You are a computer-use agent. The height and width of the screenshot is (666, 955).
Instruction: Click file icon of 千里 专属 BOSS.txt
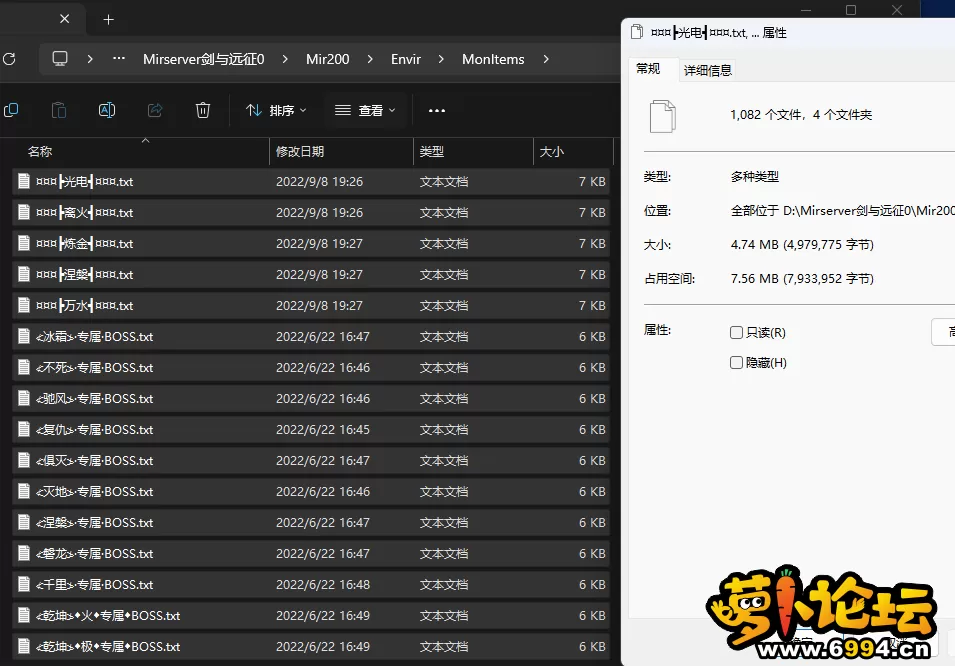[24, 584]
